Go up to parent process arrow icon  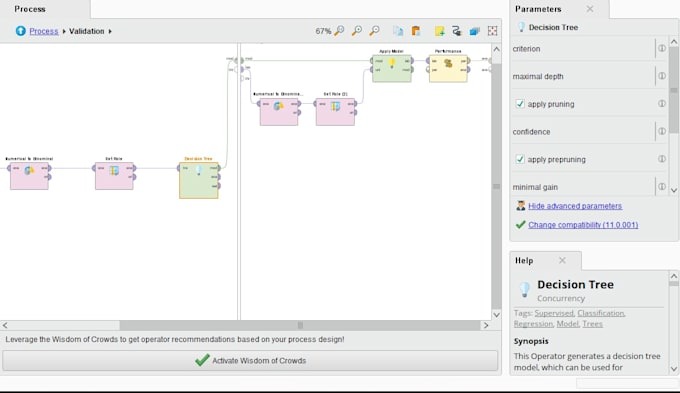tap(20, 31)
